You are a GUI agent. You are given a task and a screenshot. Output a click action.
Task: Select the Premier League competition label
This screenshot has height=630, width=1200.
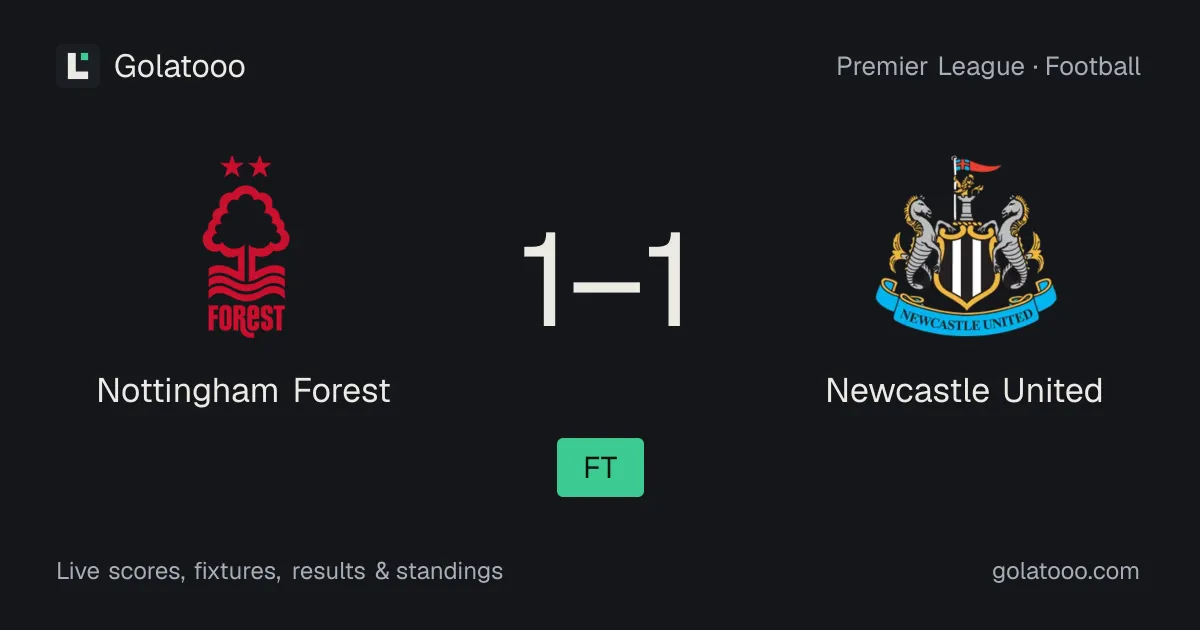[930, 67]
